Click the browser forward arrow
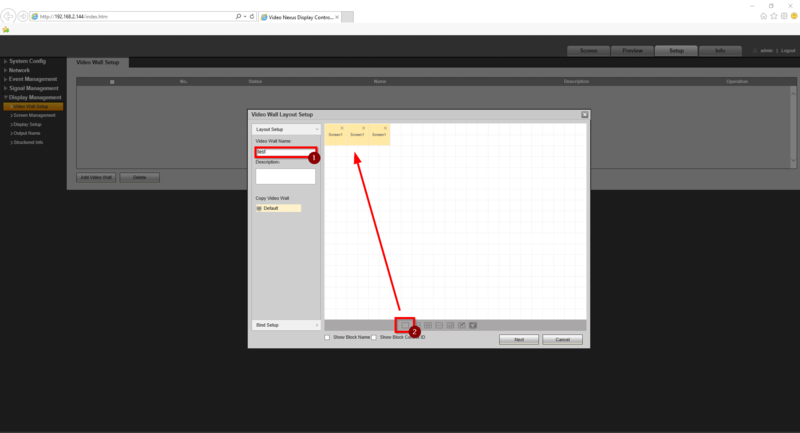The width and height of the screenshot is (800, 433). [23, 16]
